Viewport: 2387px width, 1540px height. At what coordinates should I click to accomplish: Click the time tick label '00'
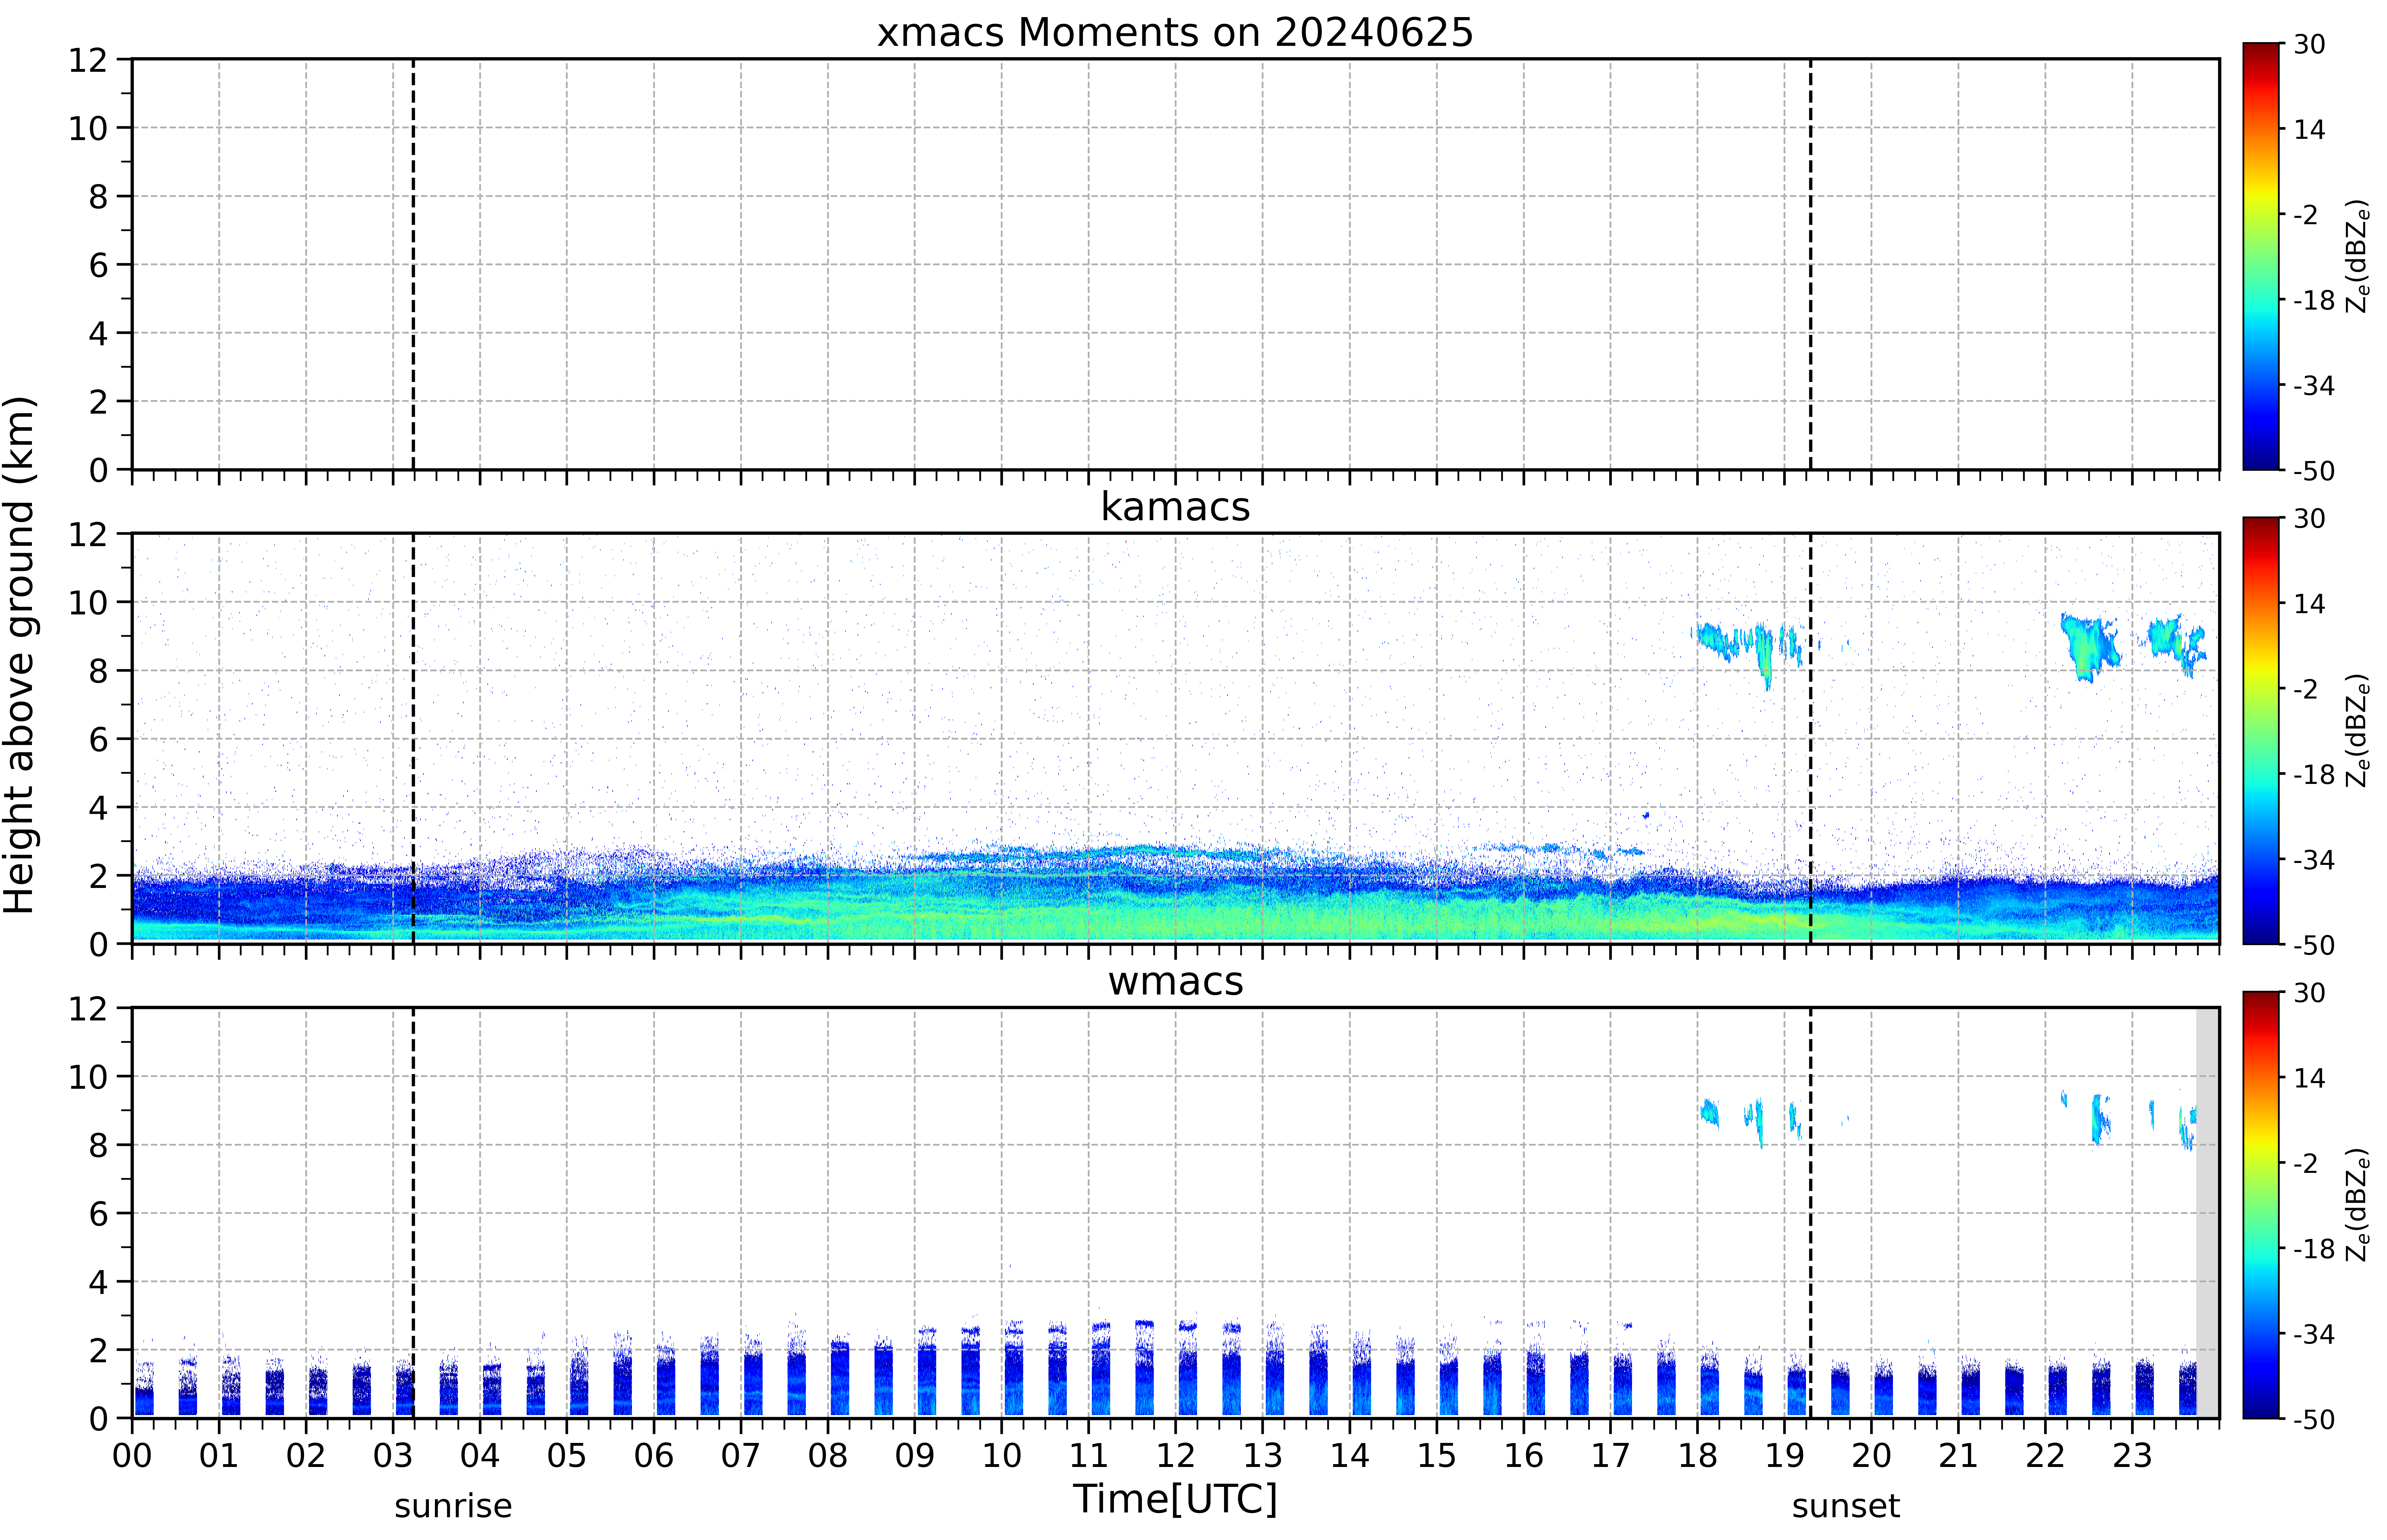point(132,1456)
